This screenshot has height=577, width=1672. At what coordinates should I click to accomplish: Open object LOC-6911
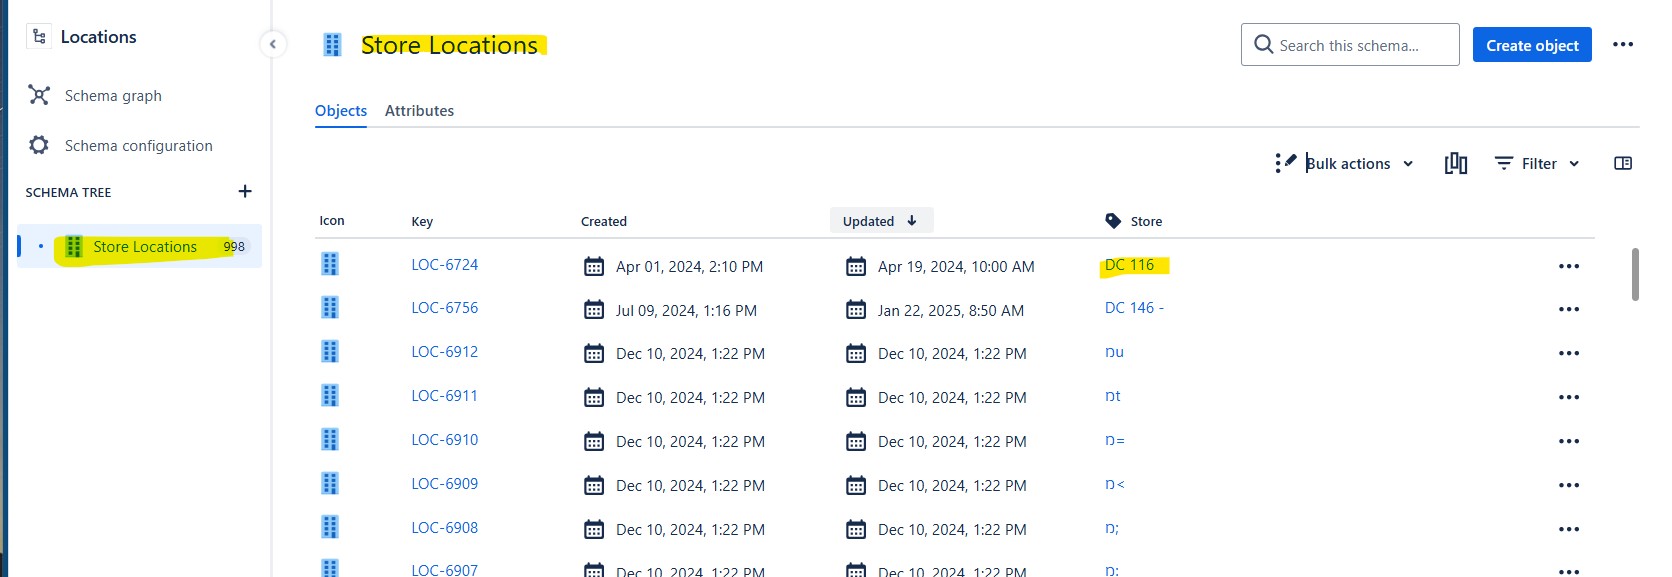tap(444, 396)
